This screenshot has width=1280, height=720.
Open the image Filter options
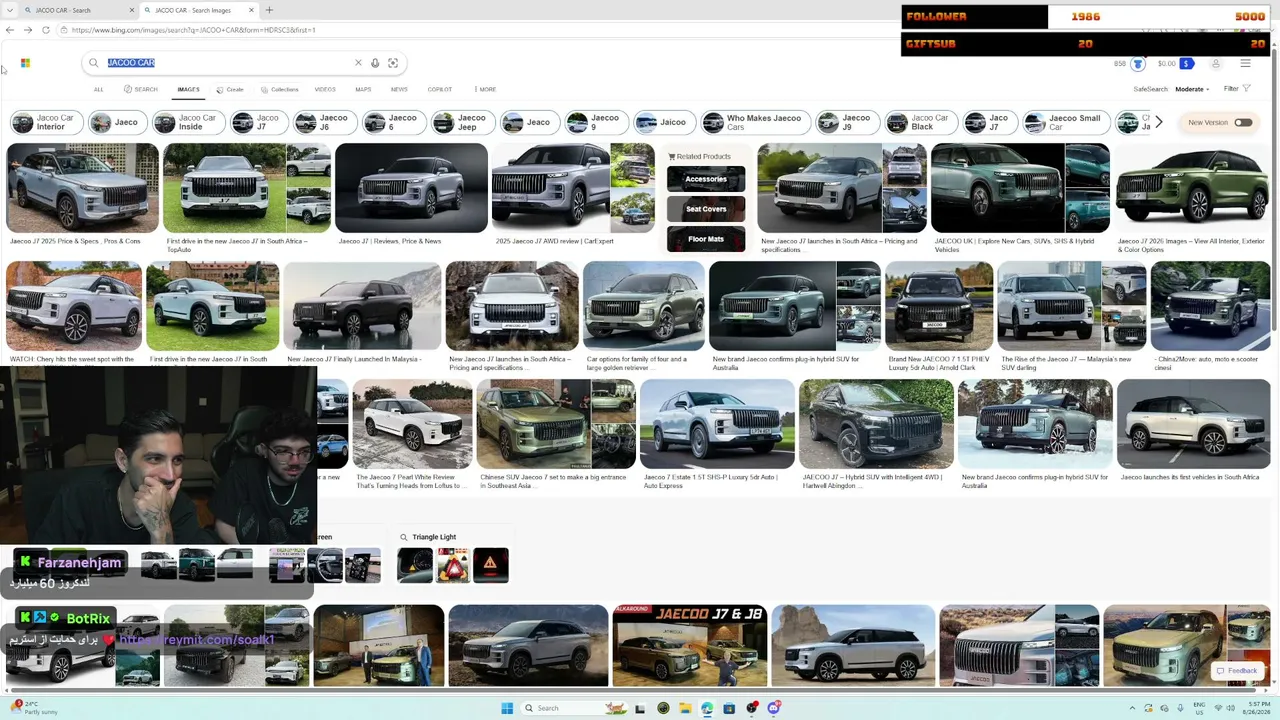[x=1237, y=89]
